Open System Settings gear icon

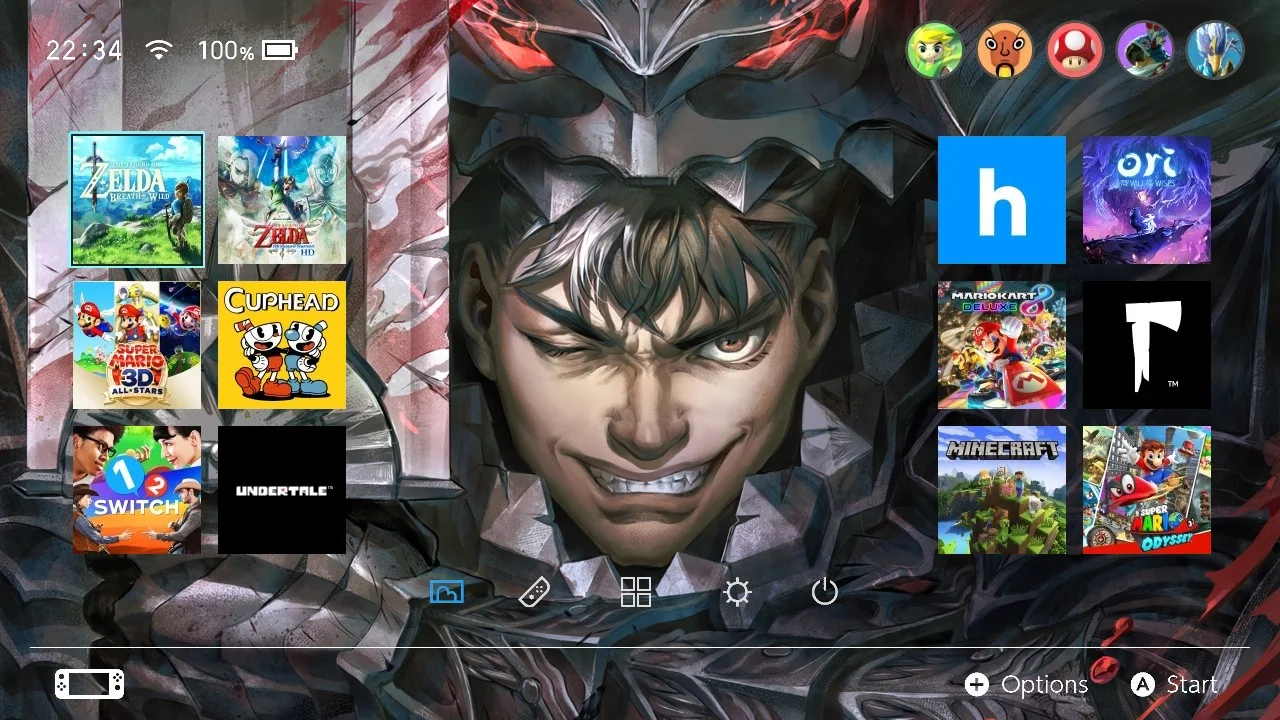click(737, 593)
